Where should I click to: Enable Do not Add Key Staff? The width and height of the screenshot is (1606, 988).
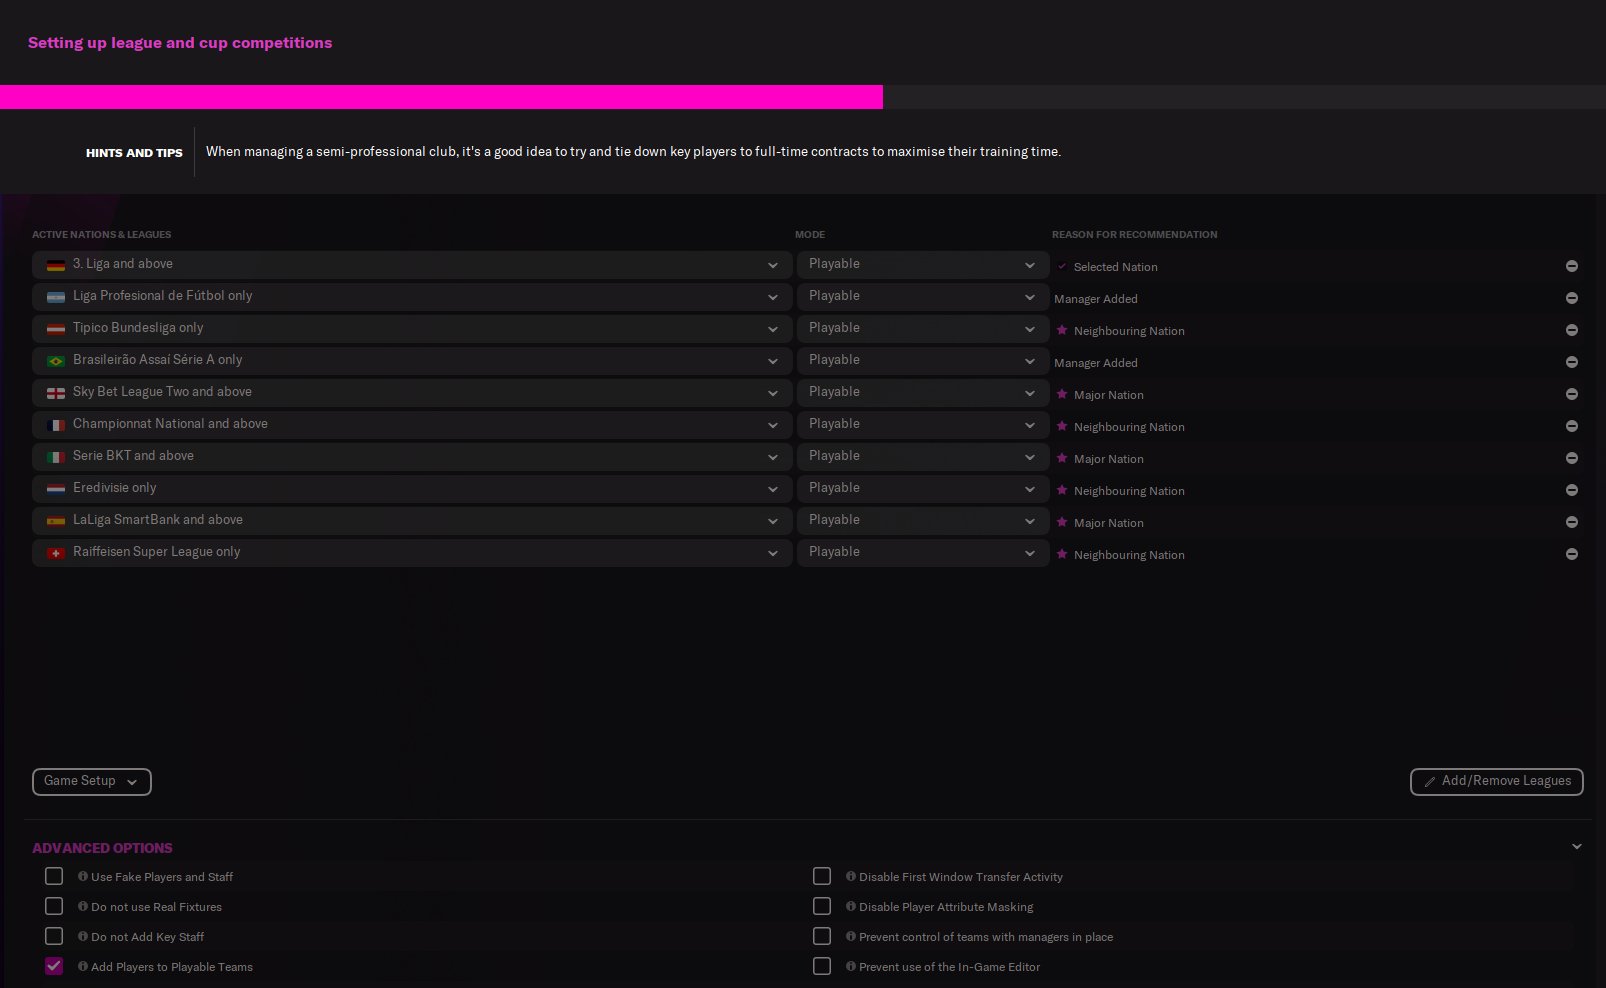tap(54, 936)
